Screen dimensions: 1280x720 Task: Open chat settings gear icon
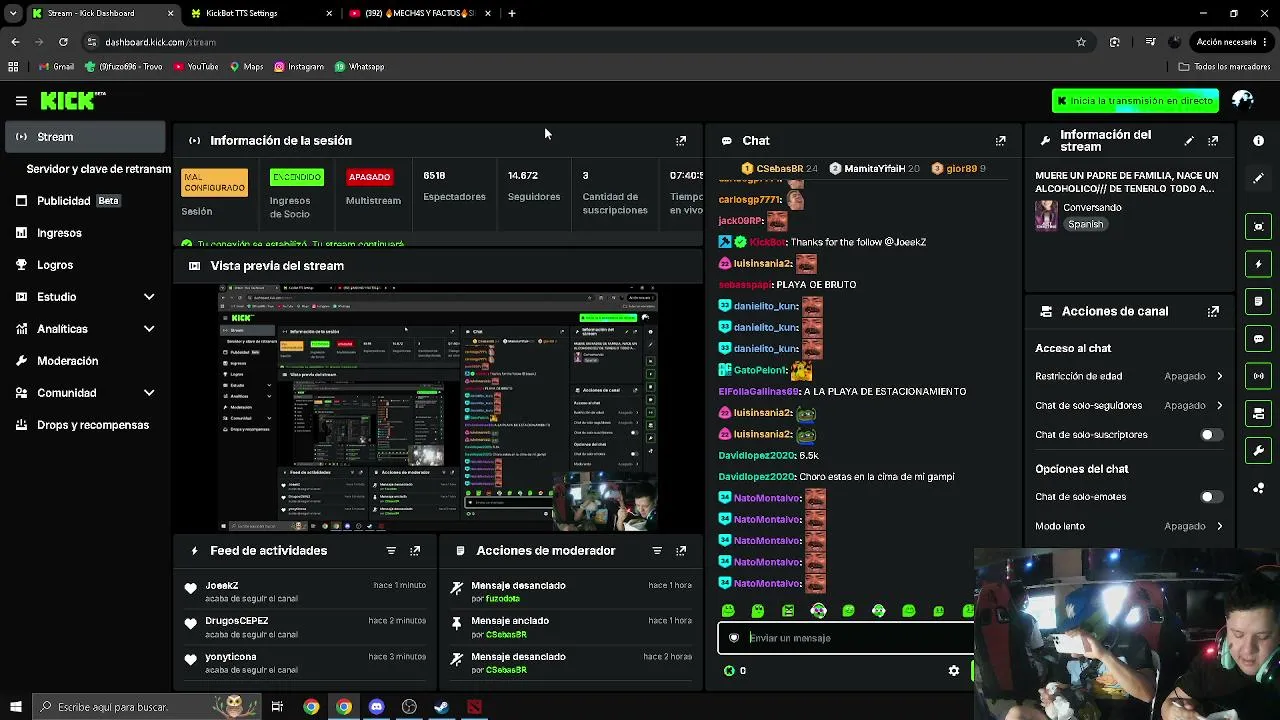click(954, 671)
